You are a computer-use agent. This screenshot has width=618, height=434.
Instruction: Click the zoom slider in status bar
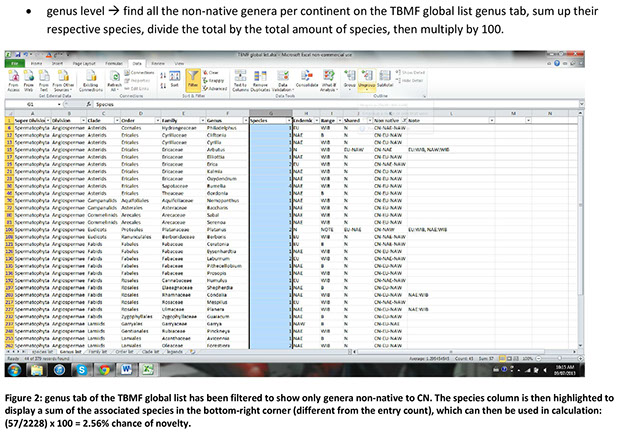click(x=558, y=359)
